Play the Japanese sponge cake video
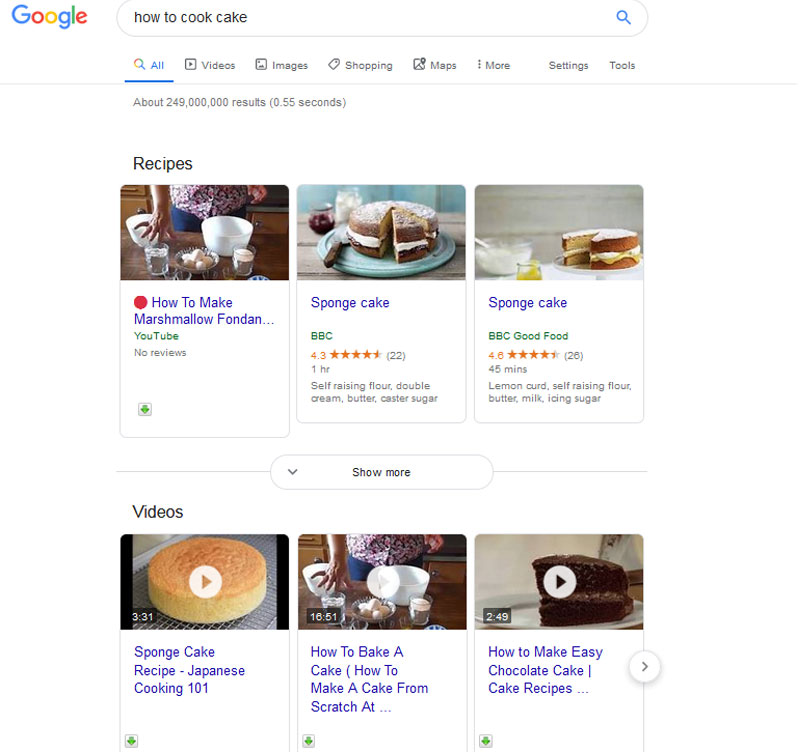Screen dimensions: 800x752 (205, 581)
